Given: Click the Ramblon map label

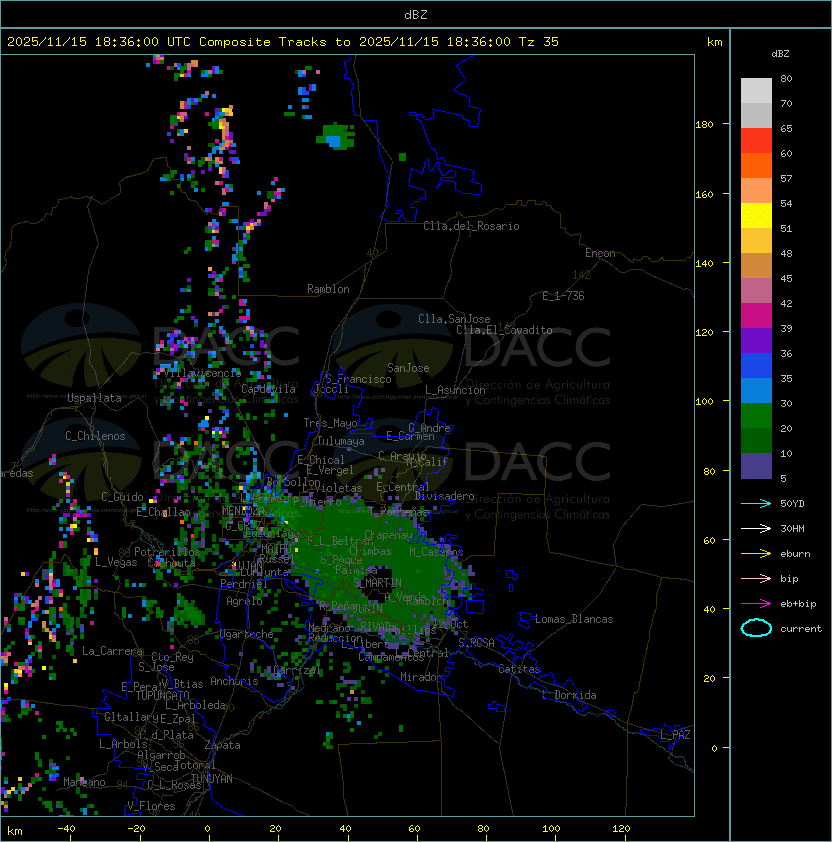Looking at the screenshot, I should [328, 289].
